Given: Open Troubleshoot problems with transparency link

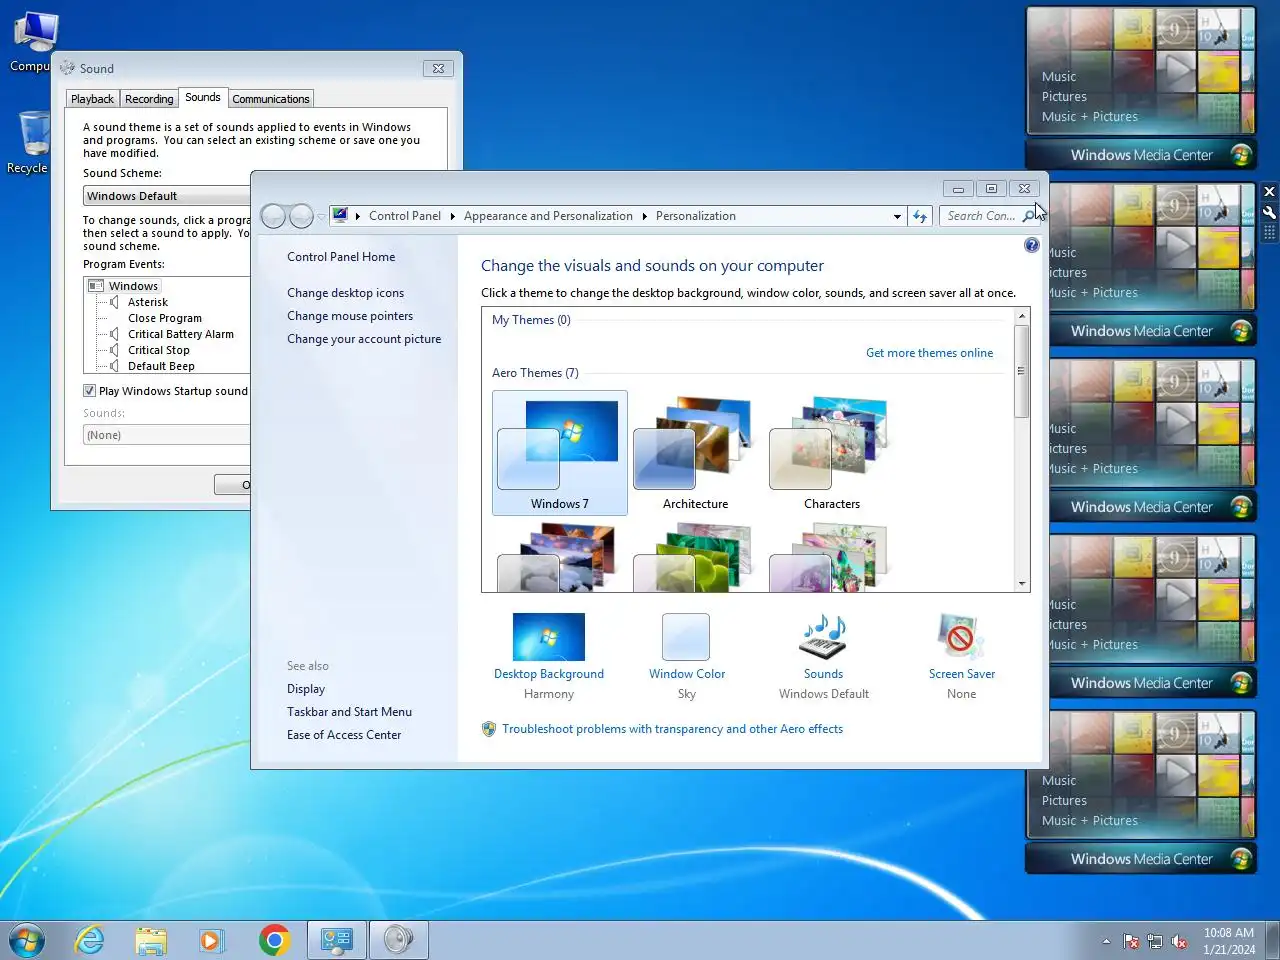Looking at the screenshot, I should pos(672,729).
